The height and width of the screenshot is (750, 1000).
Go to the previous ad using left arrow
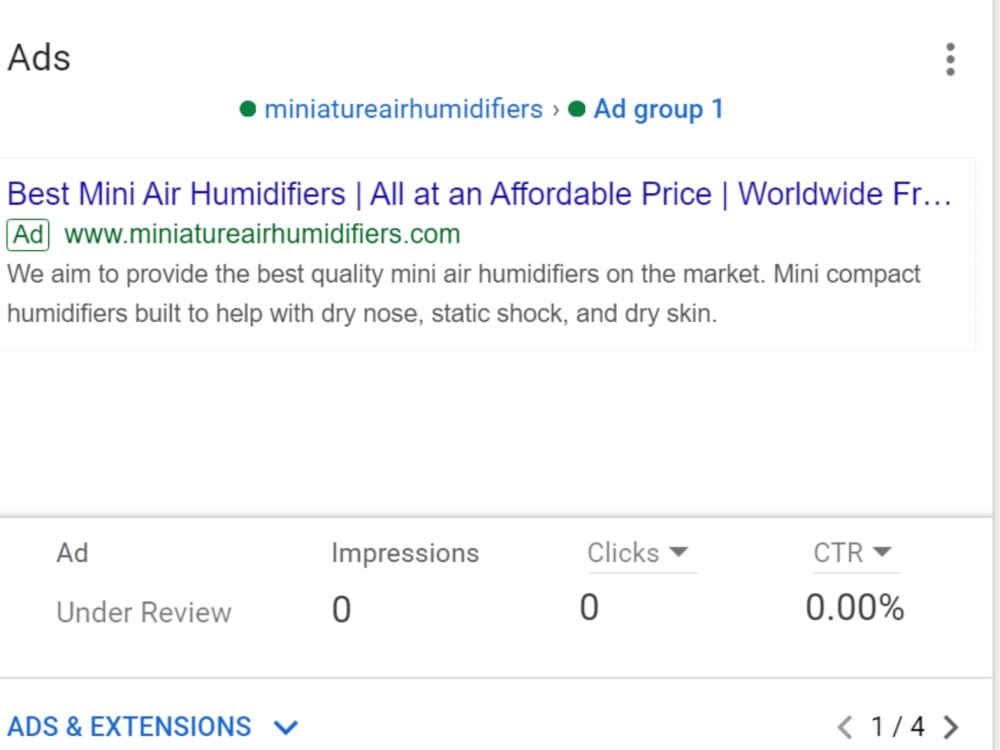[x=845, y=726]
